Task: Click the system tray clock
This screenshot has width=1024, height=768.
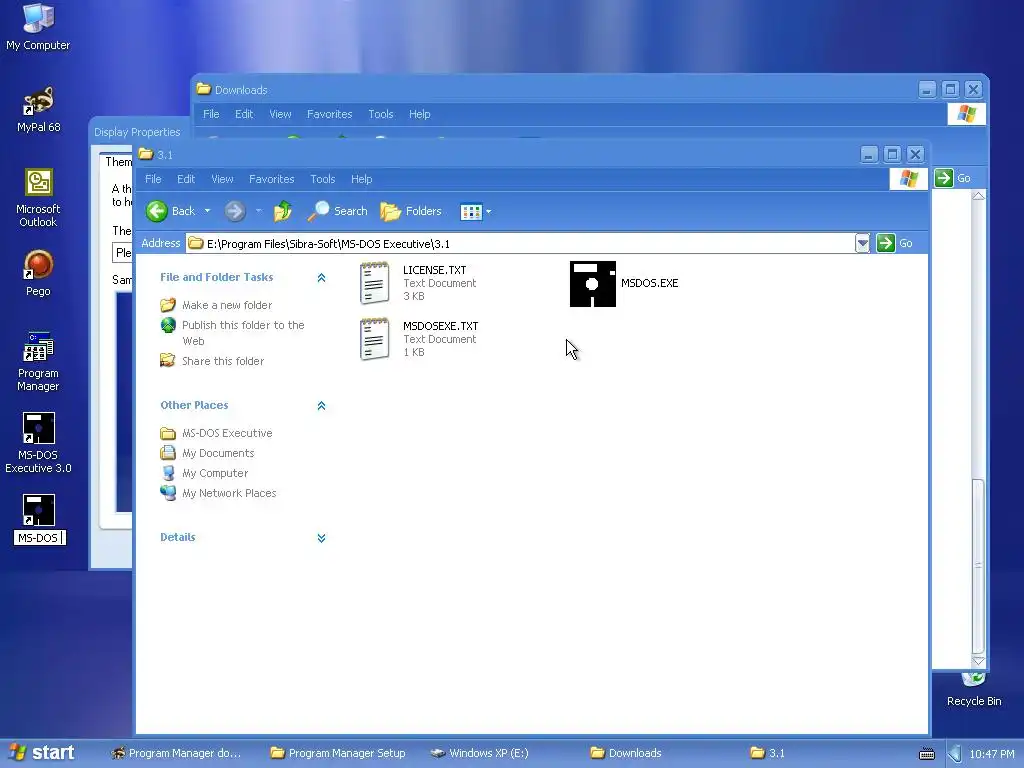Action: pos(991,754)
